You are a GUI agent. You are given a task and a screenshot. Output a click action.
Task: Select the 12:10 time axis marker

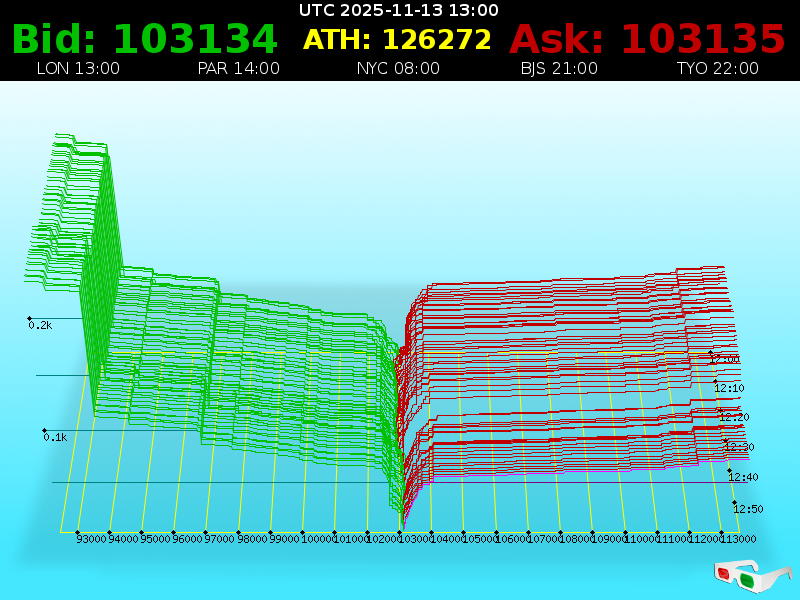[729, 388]
